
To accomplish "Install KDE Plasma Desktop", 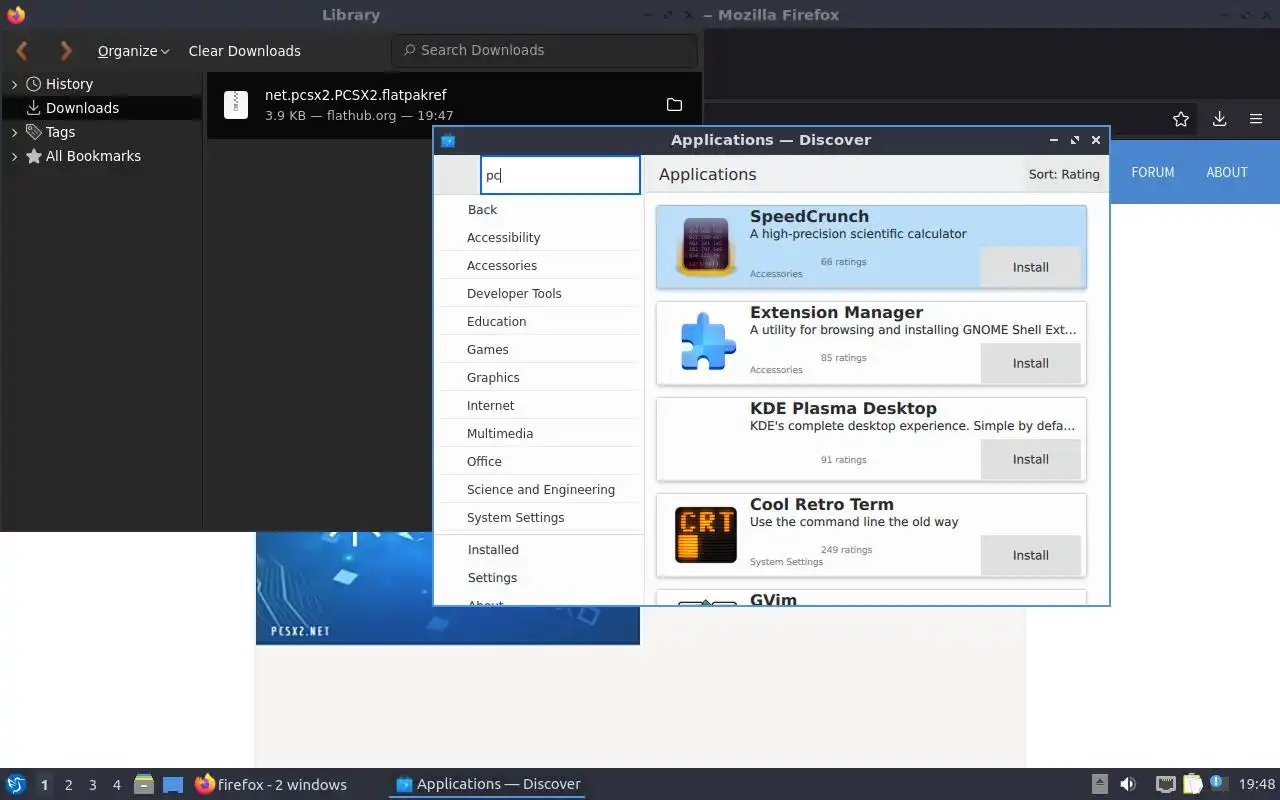I will pos(1030,459).
